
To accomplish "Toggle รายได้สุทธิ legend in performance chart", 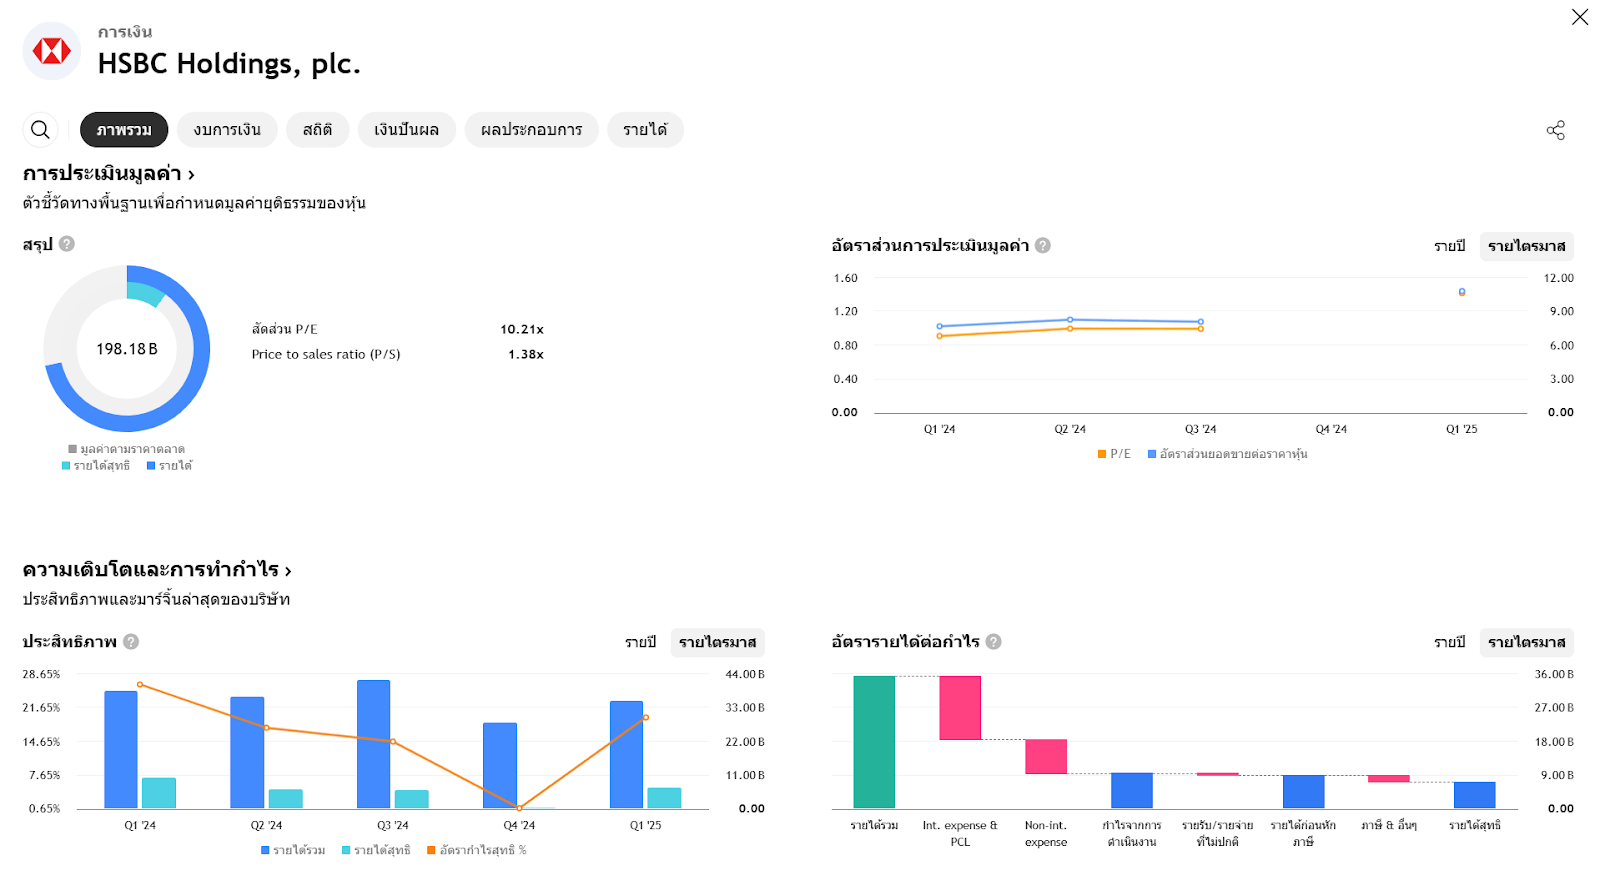I will (376, 850).
